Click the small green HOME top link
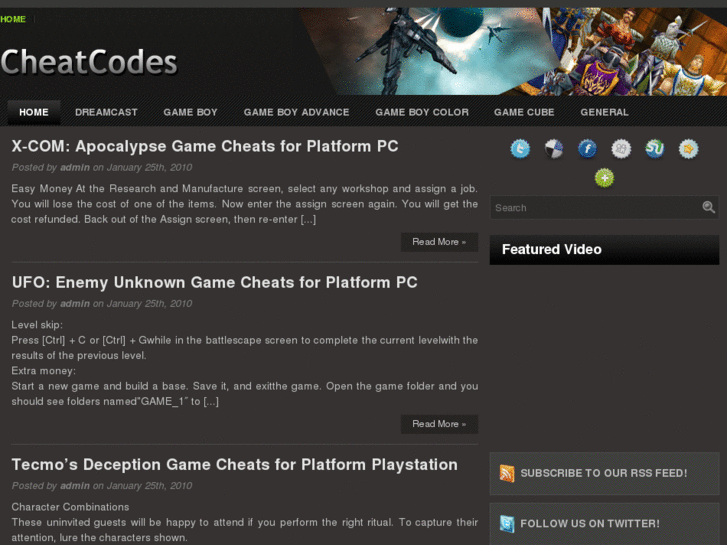727x545 pixels. pyautogui.click(x=13, y=19)
